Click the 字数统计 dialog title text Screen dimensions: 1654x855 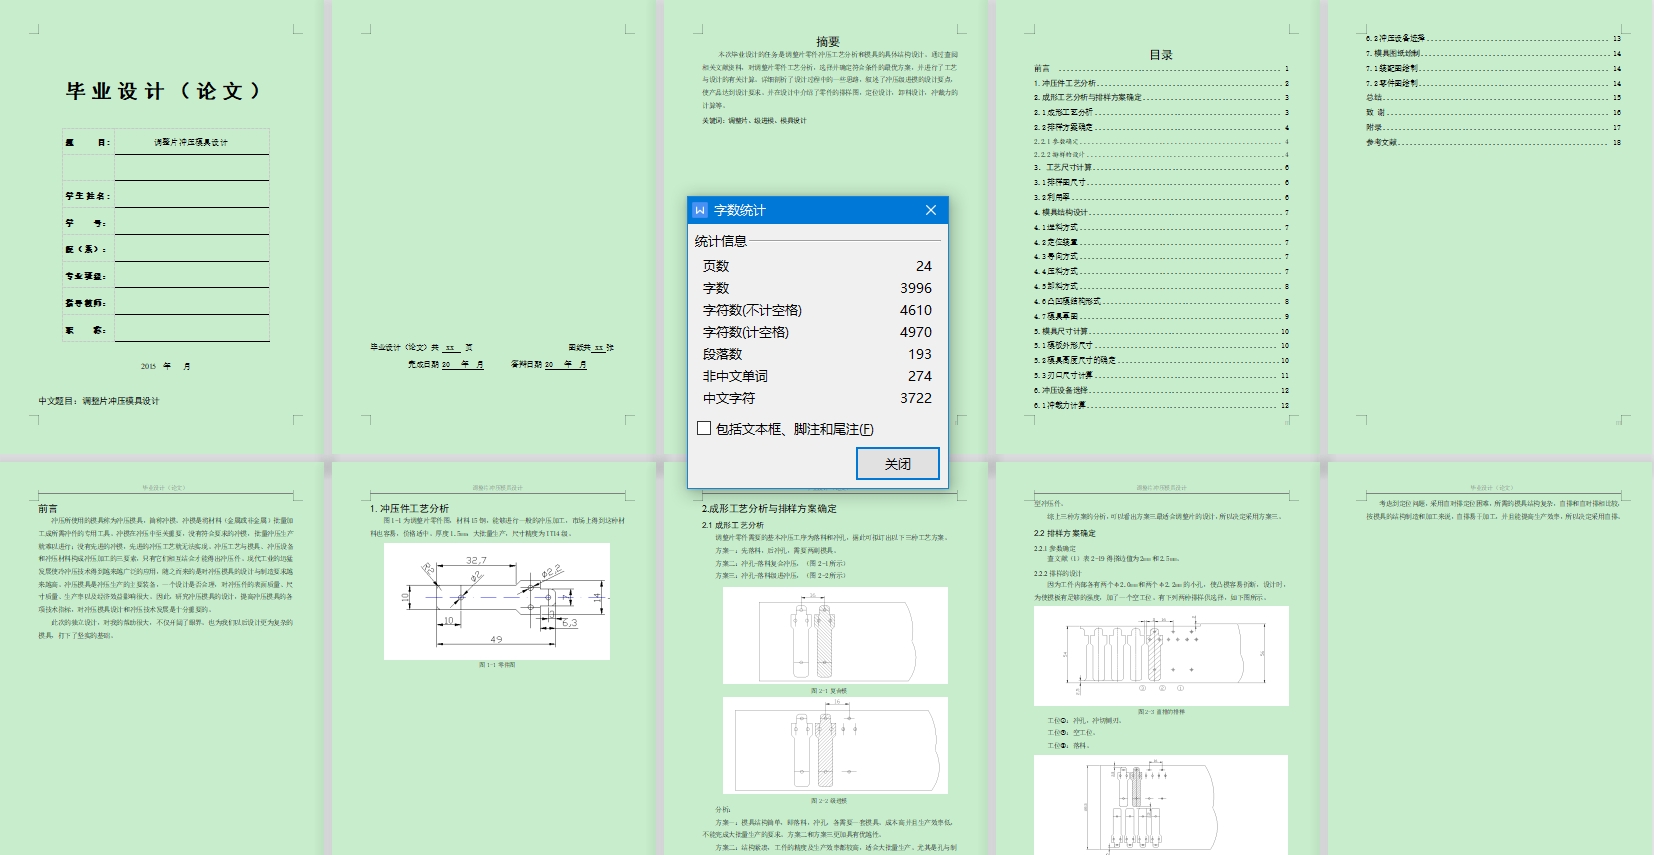coord(739,210)
